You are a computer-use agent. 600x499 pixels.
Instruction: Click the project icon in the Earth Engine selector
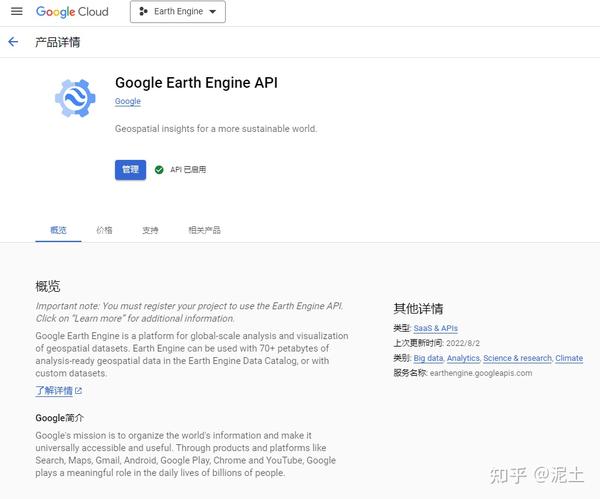(144, 12)
